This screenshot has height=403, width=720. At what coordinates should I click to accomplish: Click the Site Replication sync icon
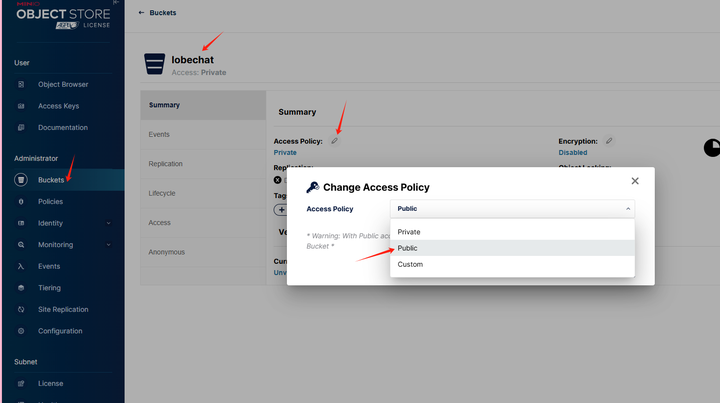pos(21,309)
